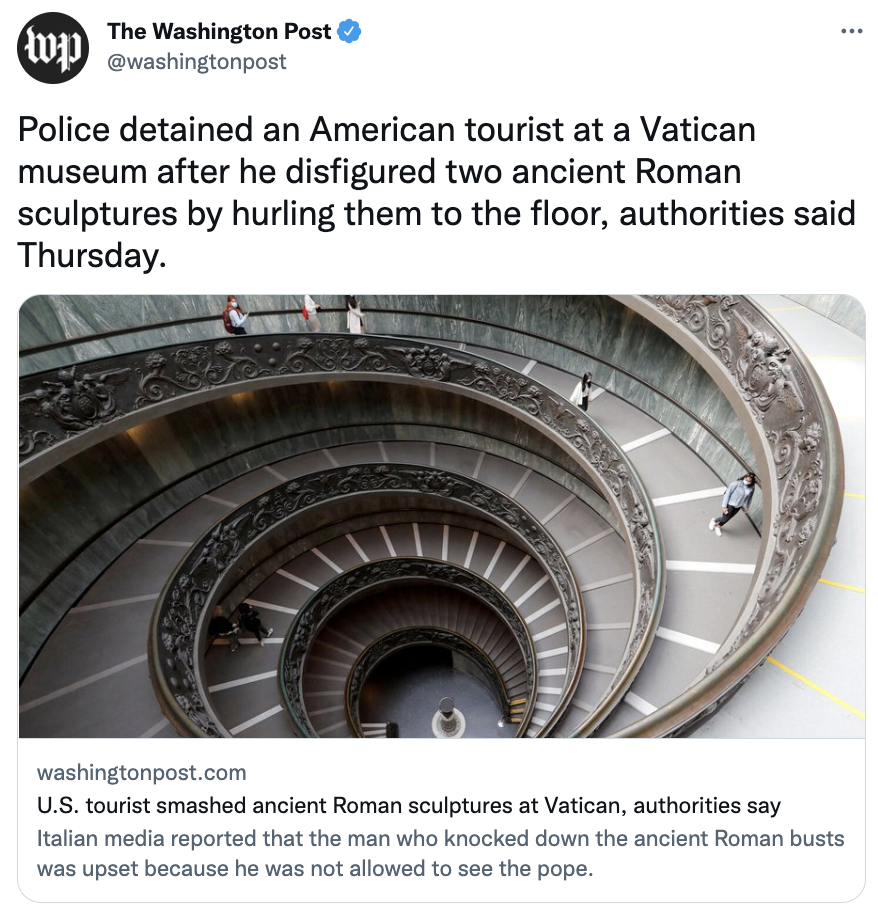Click the person in white on the middle ramp
Viewport: 878px width, 918px height.
[584, 391]
